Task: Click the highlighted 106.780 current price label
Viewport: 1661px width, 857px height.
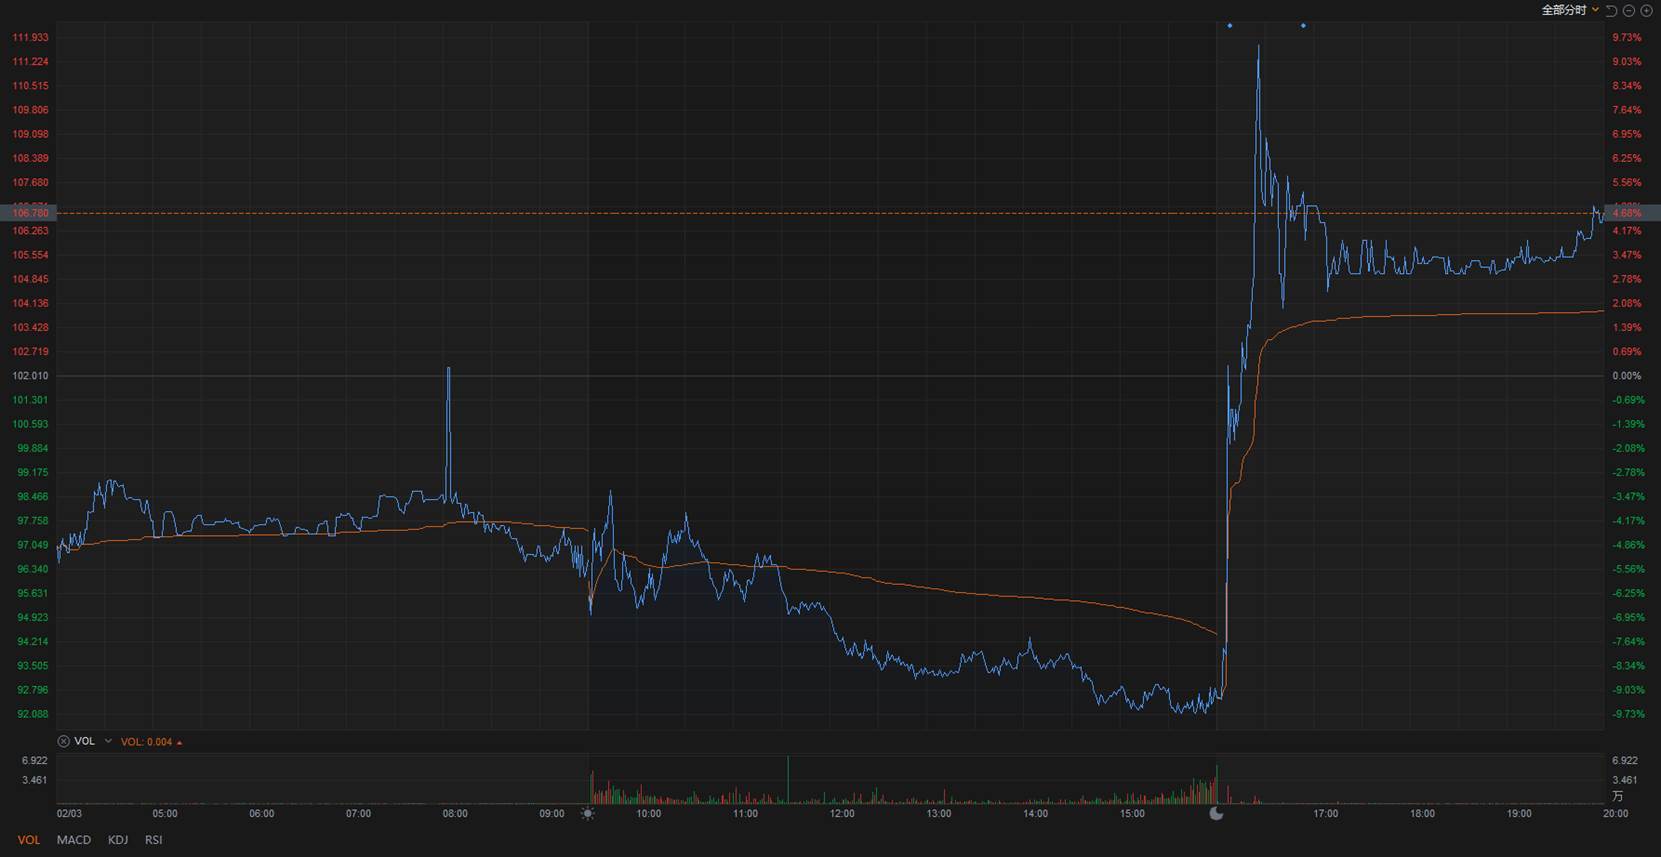Action: coord(30,213)
